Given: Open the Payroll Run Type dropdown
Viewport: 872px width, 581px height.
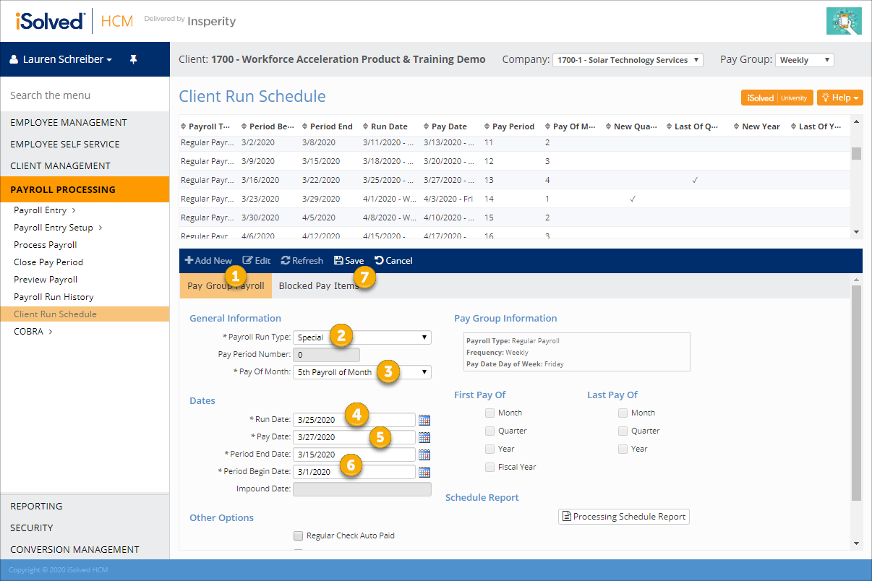Looking at the screenshot, I should pos(363,337).
